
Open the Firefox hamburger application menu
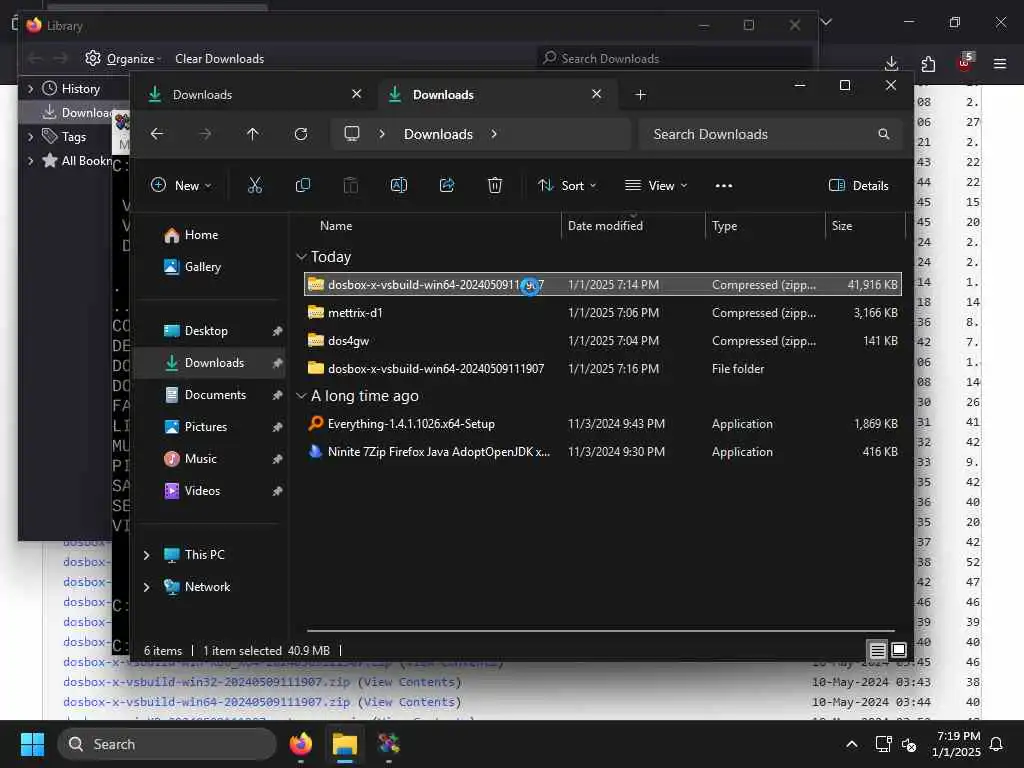[x=1000, y=63]
